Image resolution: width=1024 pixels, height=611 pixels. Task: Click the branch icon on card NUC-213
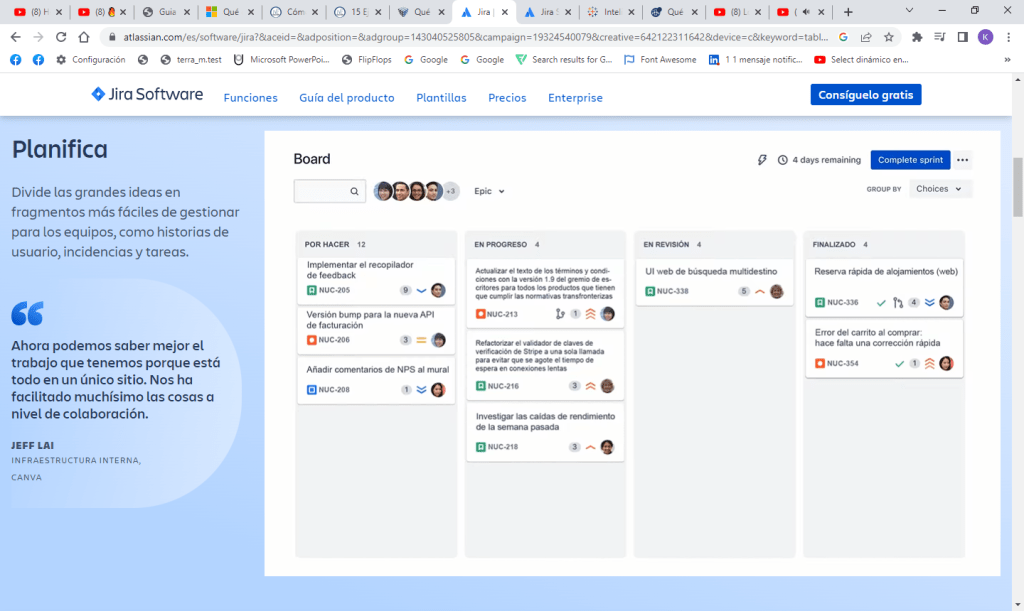tap(559, 314)
